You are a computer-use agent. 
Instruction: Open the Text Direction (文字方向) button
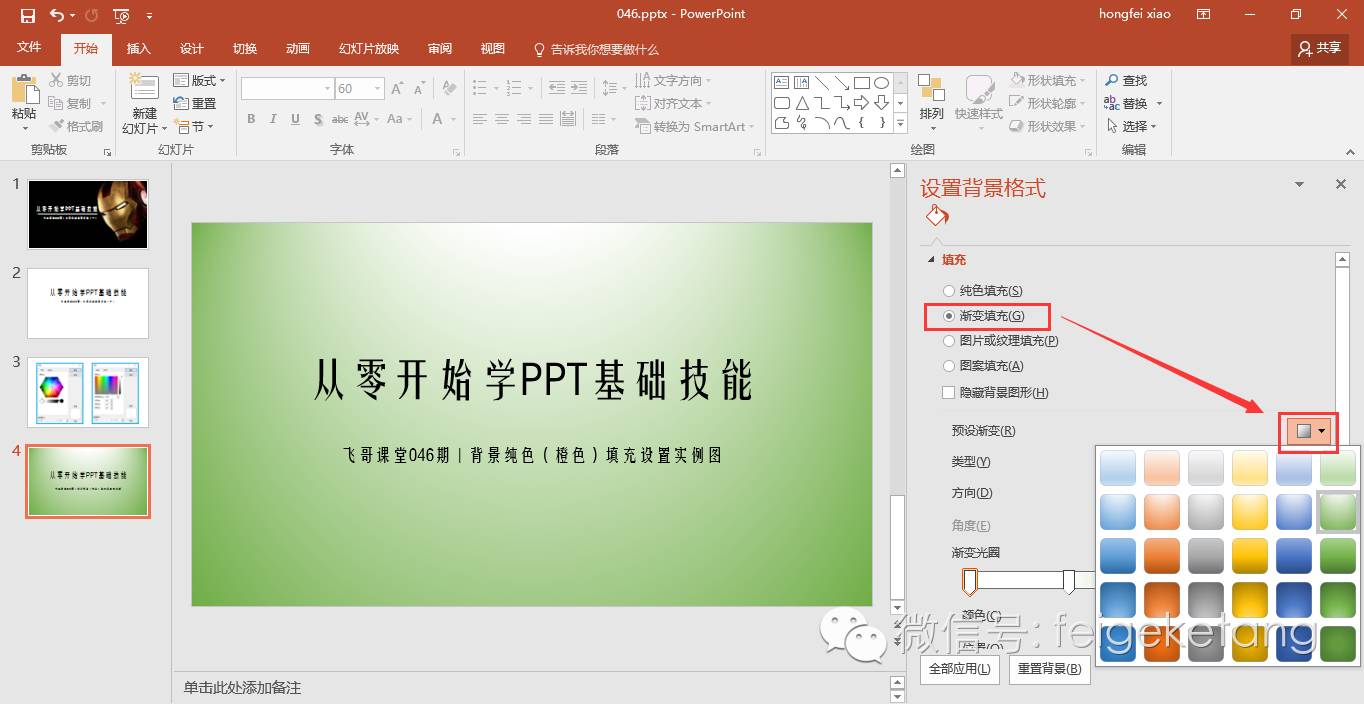tap(674, 80)
